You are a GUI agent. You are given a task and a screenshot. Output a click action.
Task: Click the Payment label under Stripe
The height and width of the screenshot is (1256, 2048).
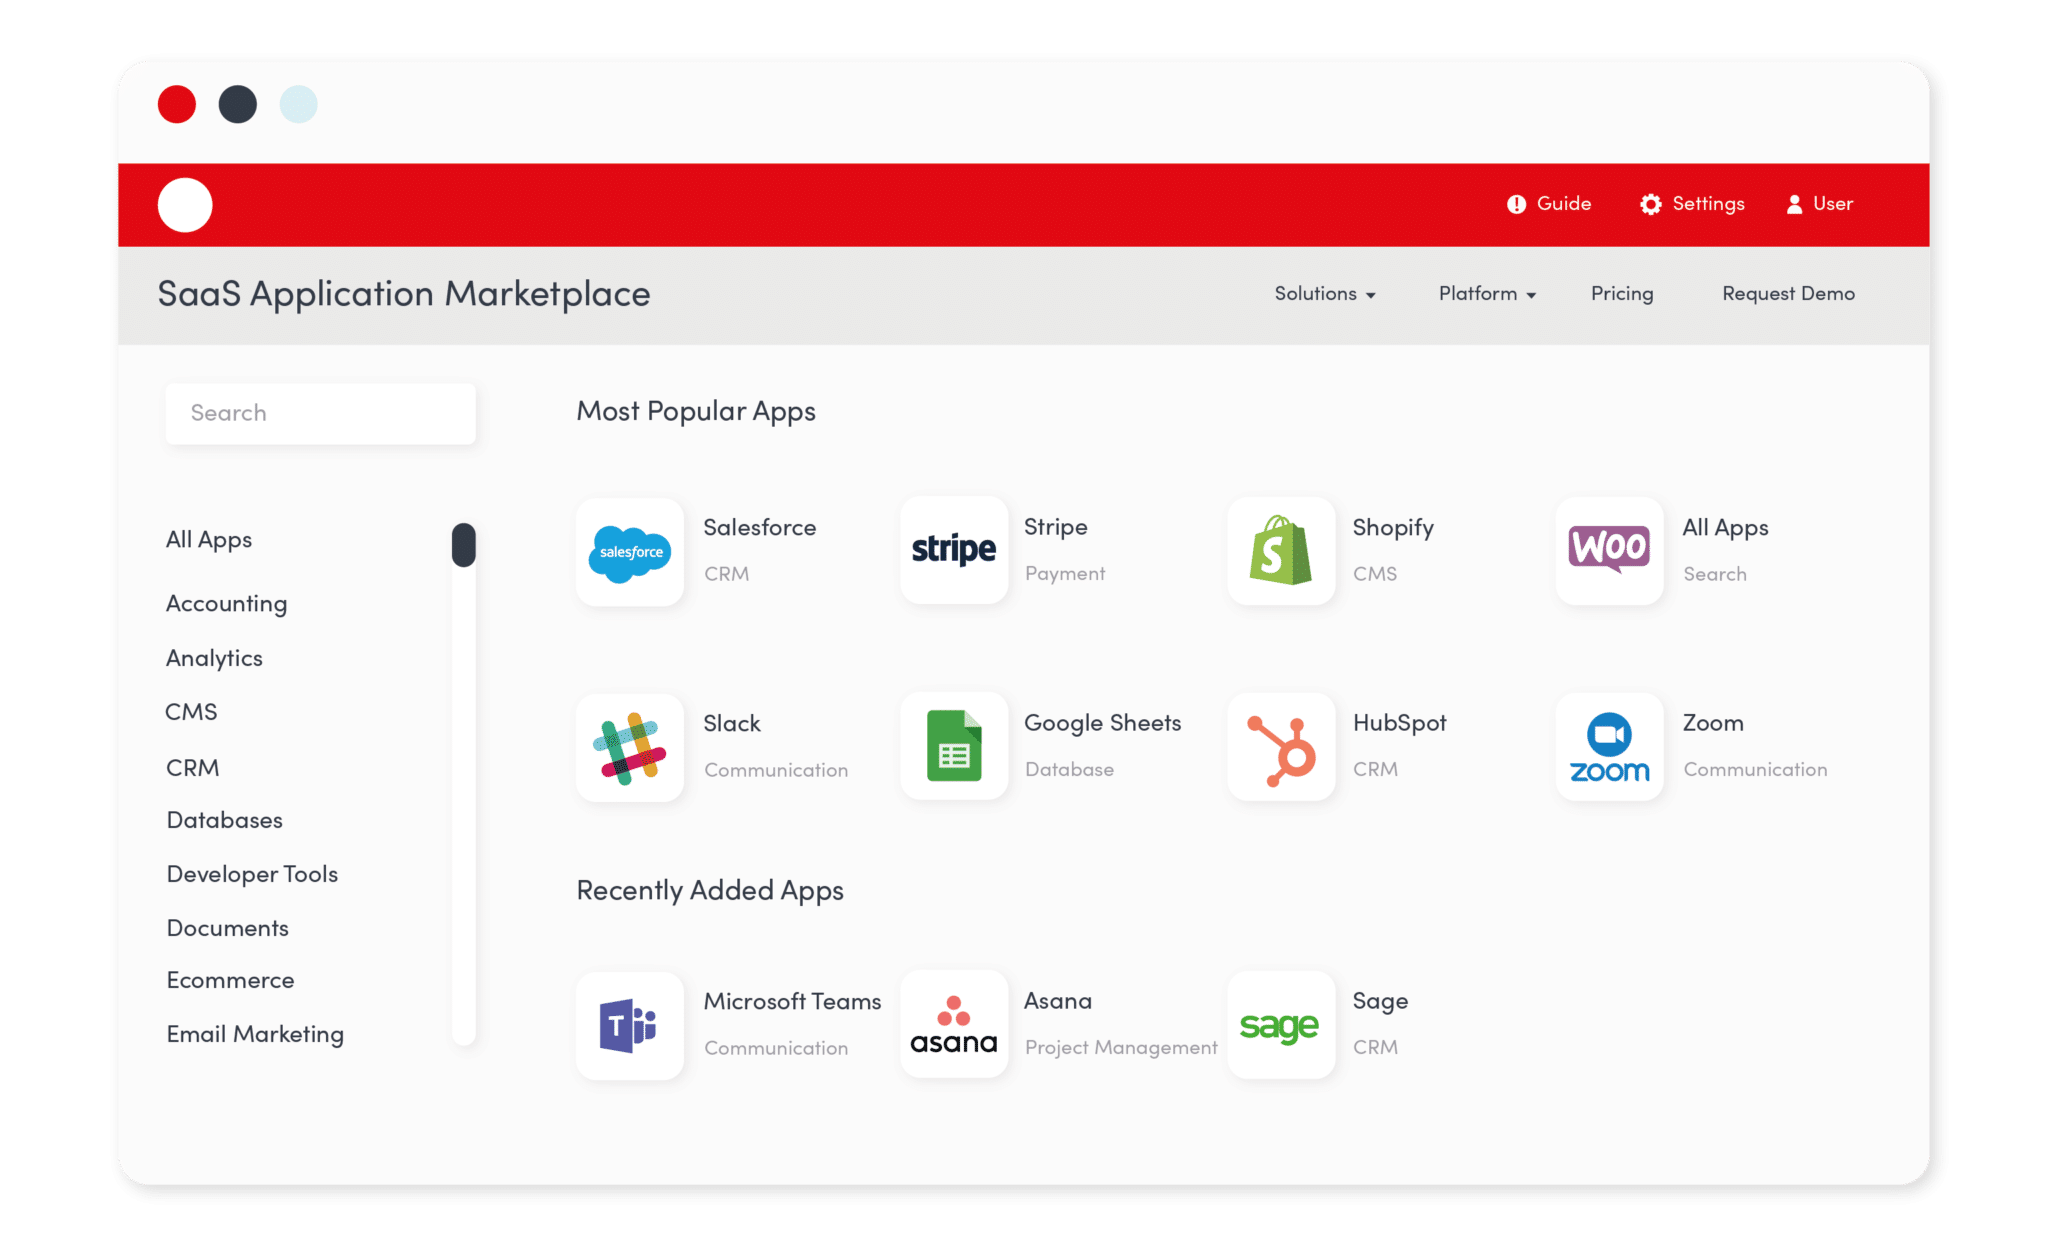pyautogui.click(x=1065, y=574)
